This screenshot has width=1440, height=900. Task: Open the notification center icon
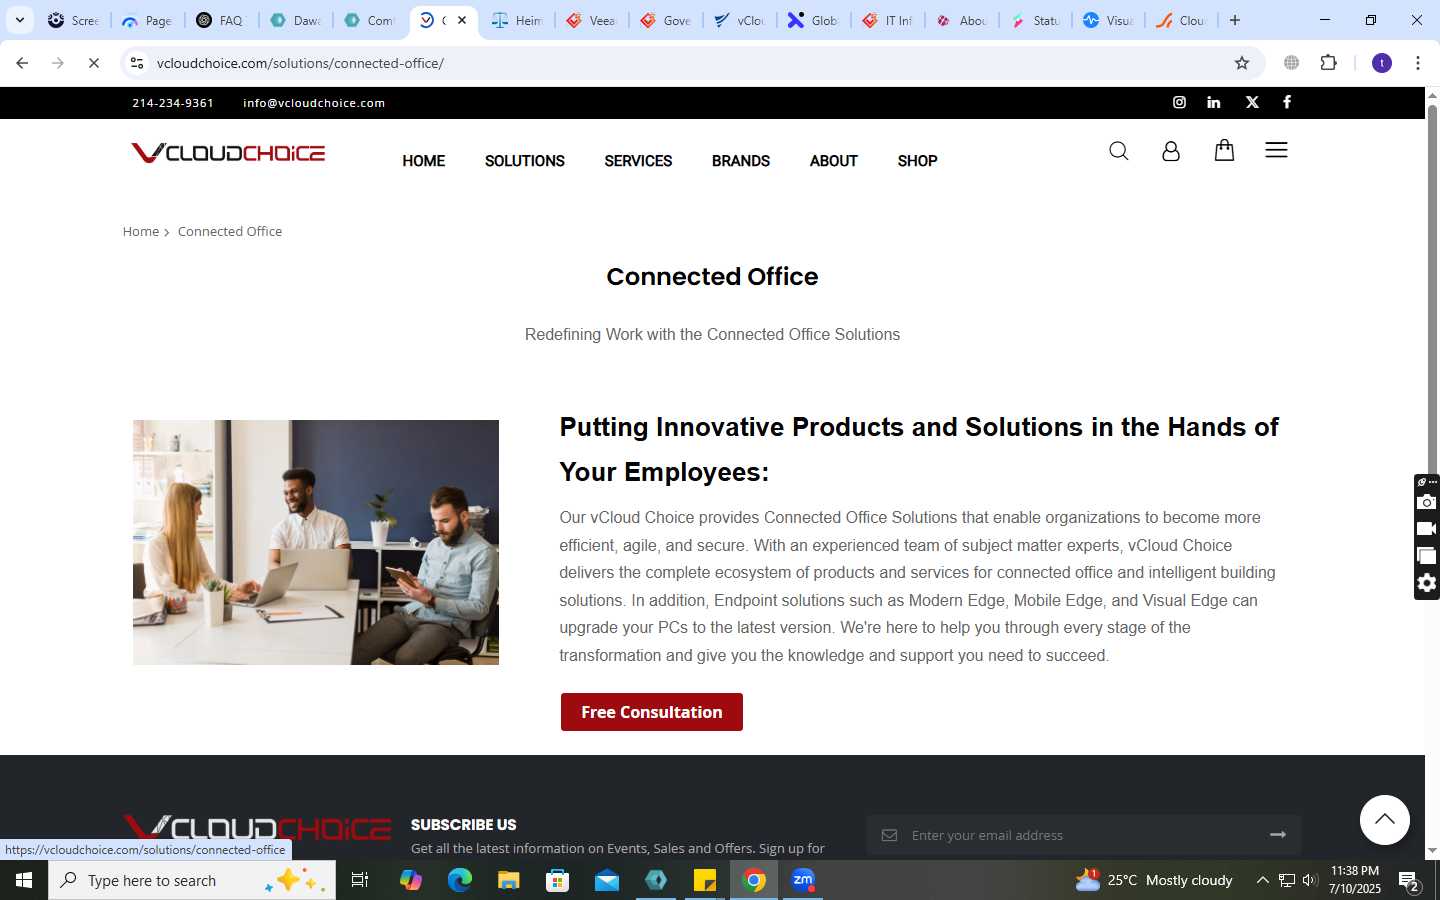[1410, 881]
